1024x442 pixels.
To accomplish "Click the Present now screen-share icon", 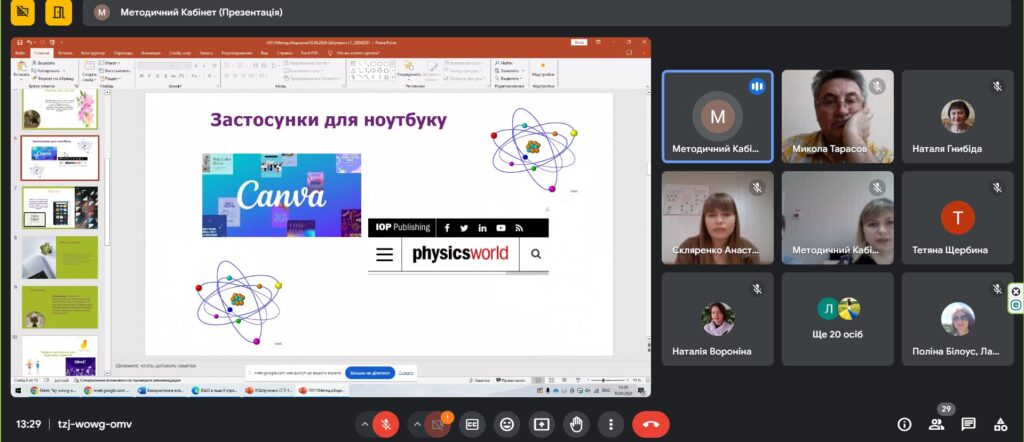I will tap(541, 424).
